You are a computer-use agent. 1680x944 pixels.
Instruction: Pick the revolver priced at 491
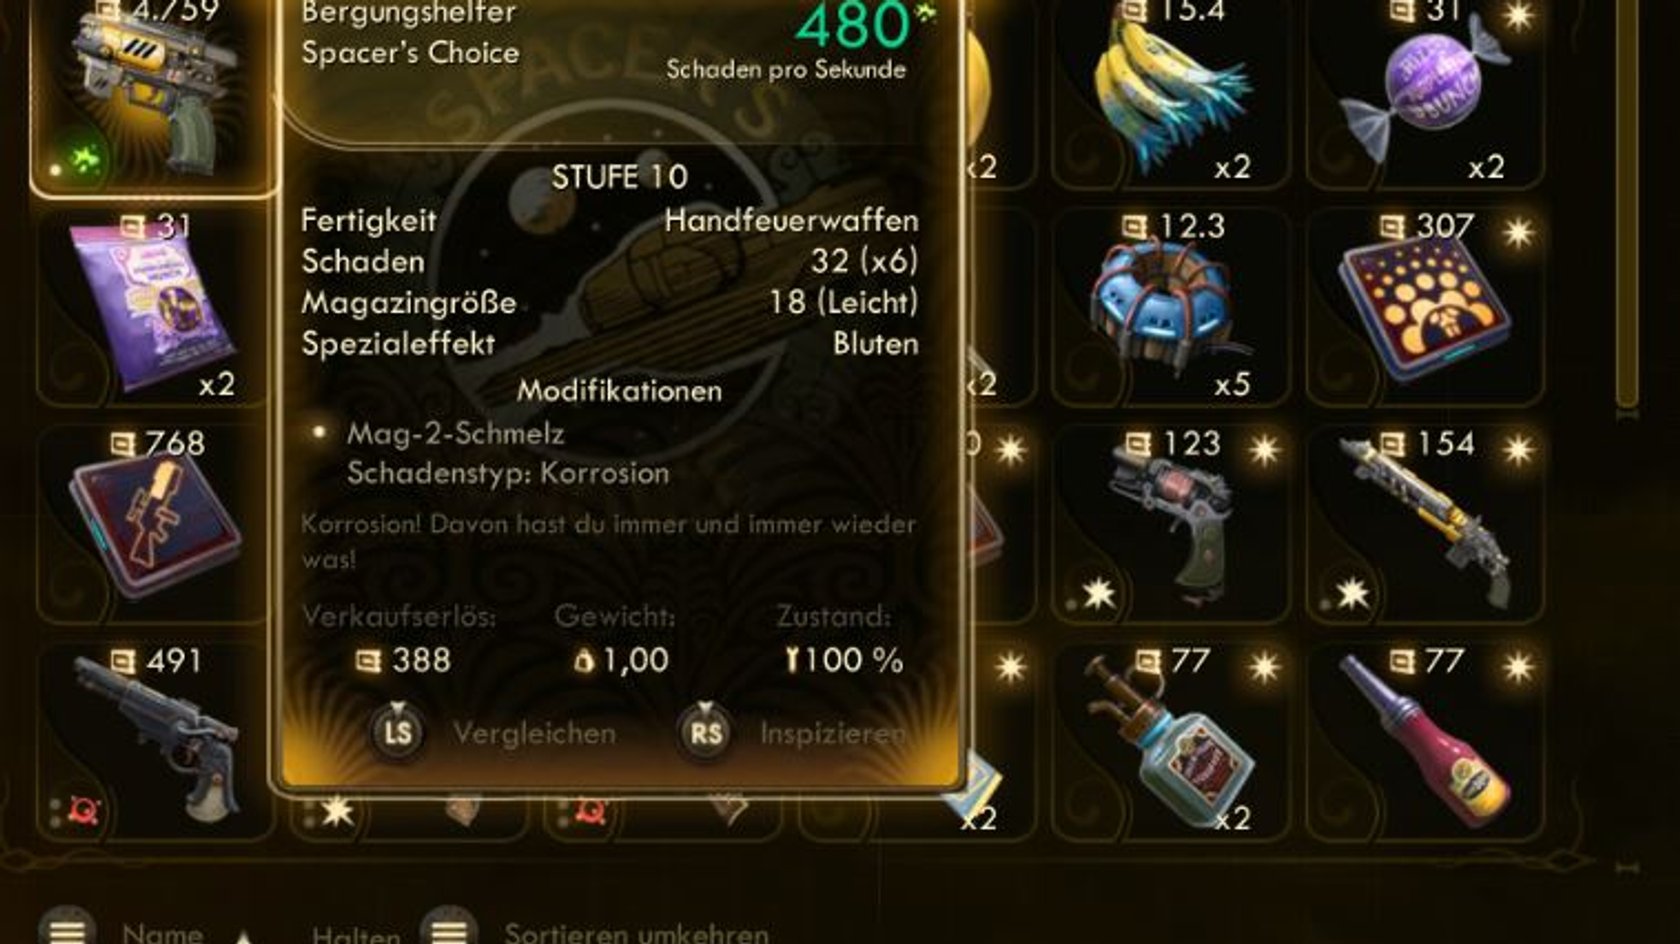(x=152, y=741)
